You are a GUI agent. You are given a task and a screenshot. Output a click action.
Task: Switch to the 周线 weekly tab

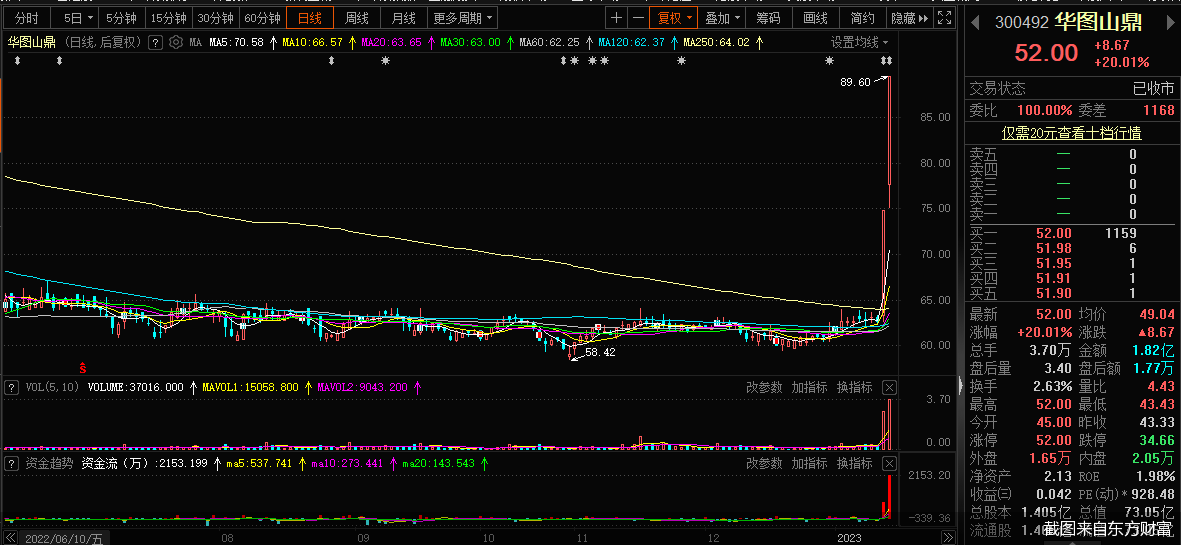tap(357, 18)
